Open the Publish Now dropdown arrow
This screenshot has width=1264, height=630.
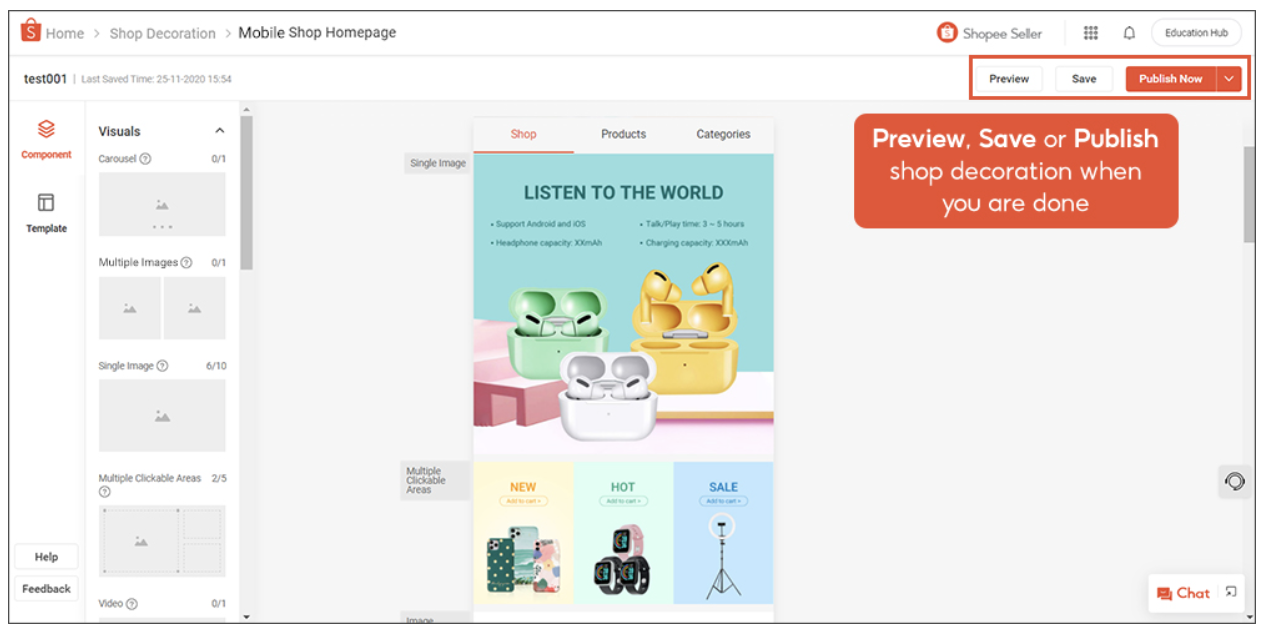(1229, 79)
